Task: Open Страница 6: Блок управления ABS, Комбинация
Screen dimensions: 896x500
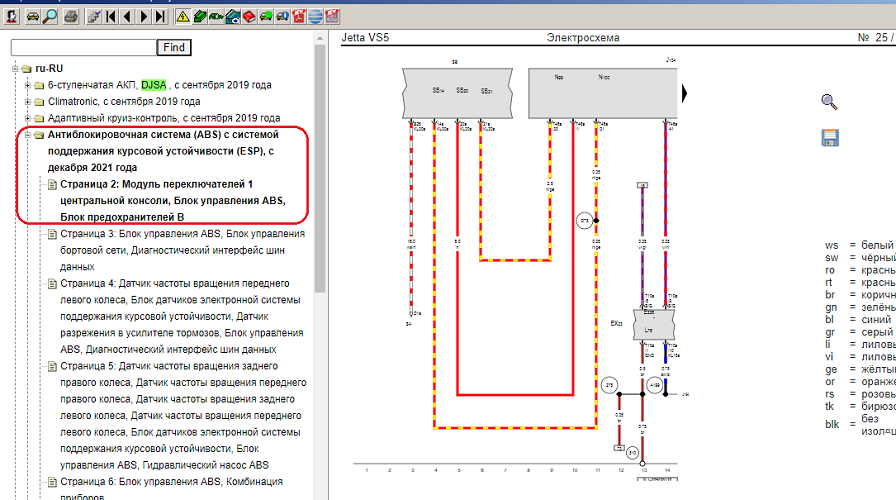Action: coord(171,489)
